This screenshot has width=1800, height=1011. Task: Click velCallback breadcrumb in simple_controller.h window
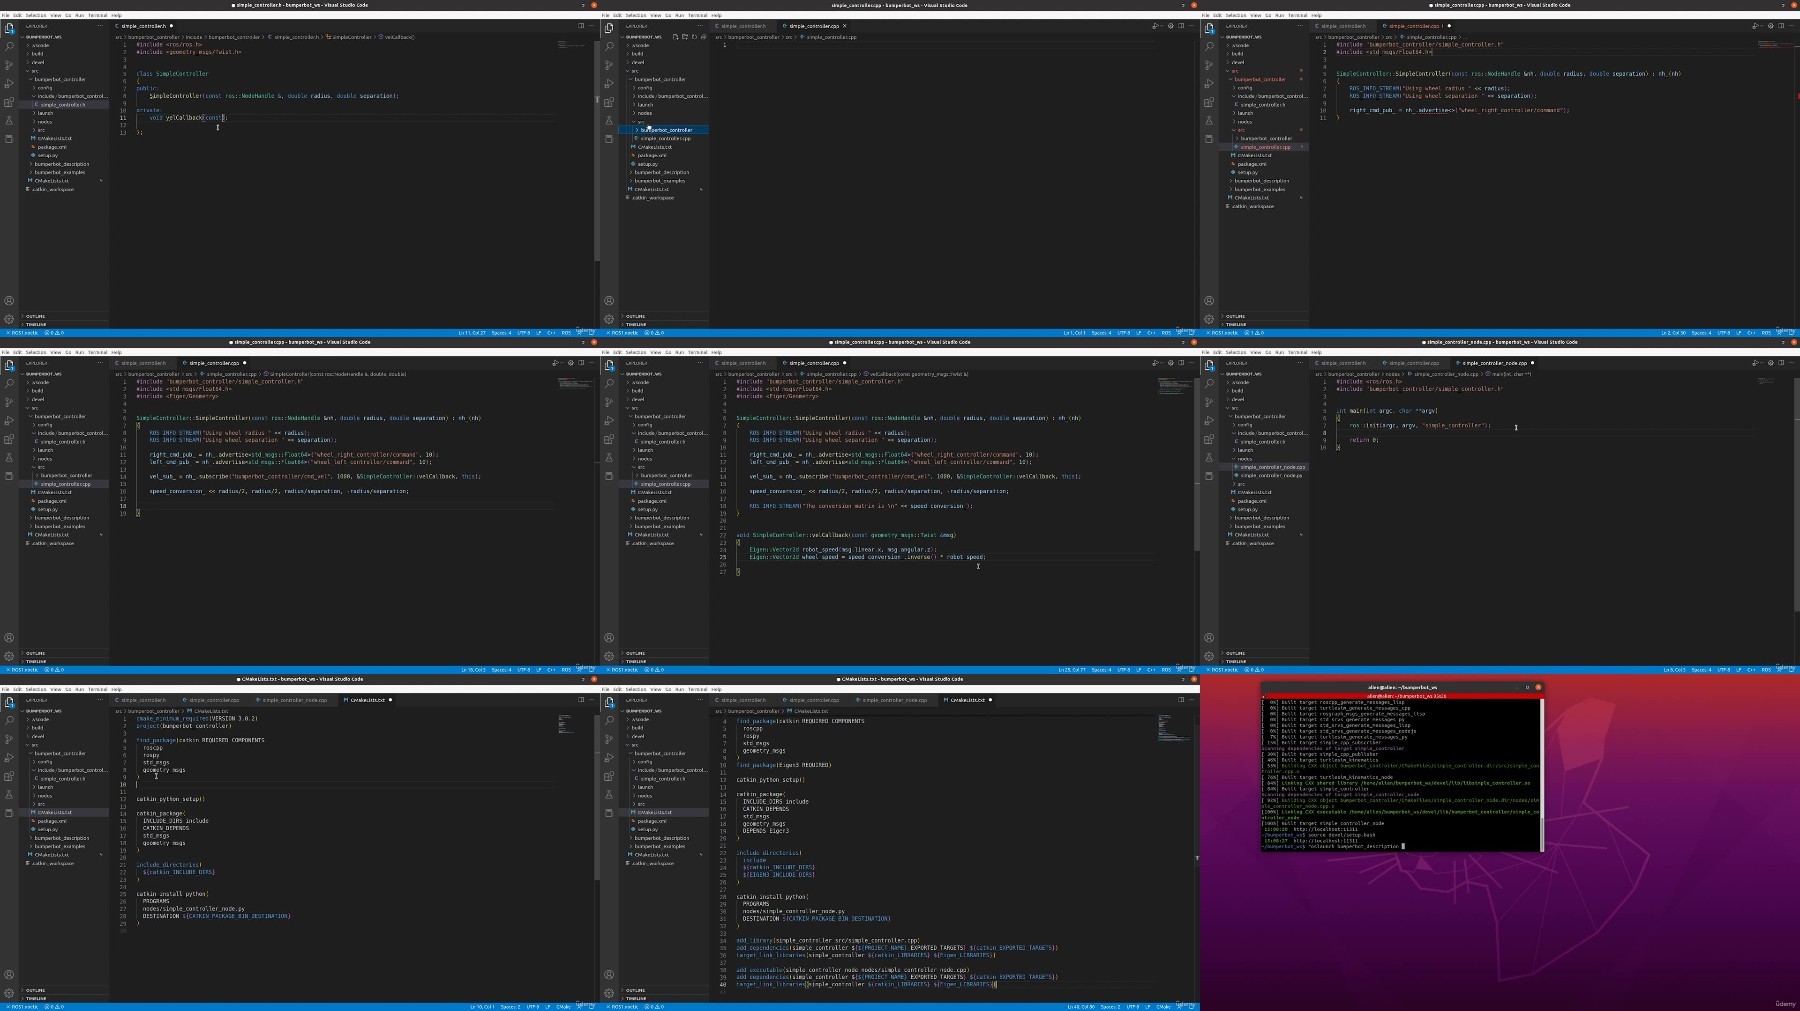397,37
